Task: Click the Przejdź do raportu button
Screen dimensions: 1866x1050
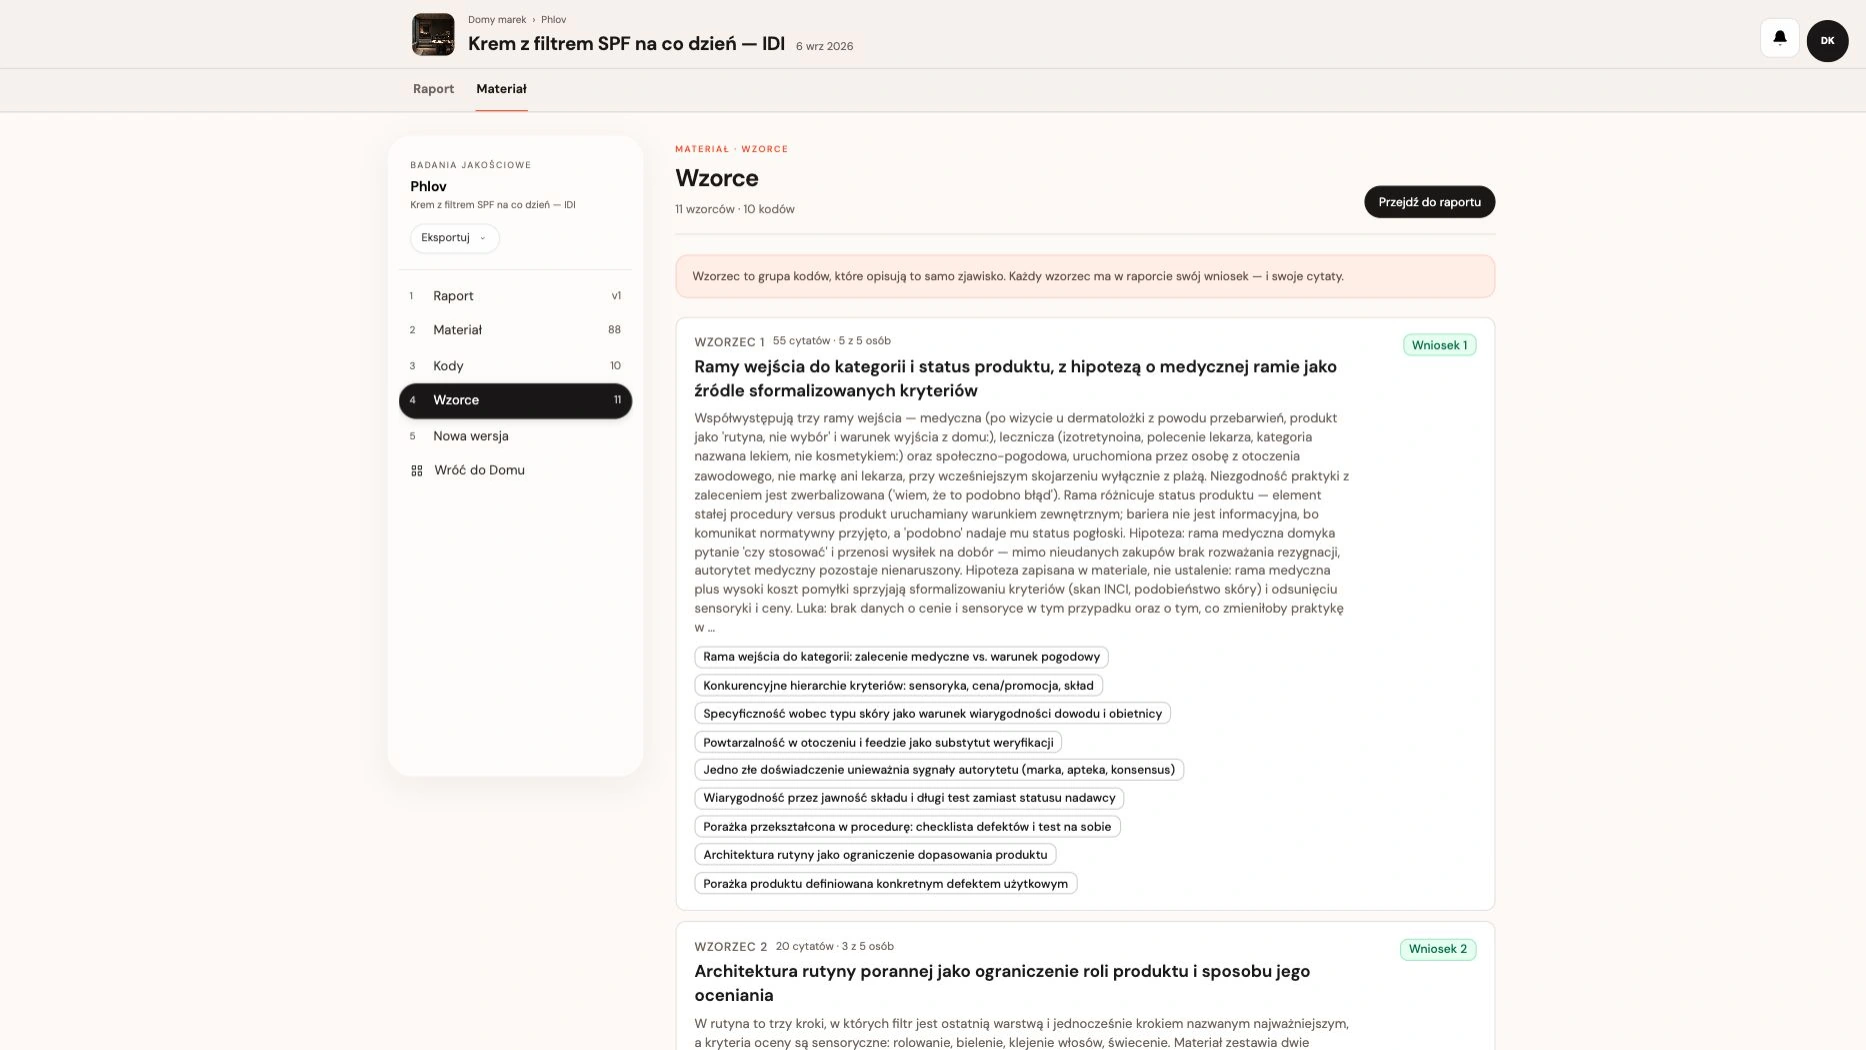Action: (x=1429, y=202)
